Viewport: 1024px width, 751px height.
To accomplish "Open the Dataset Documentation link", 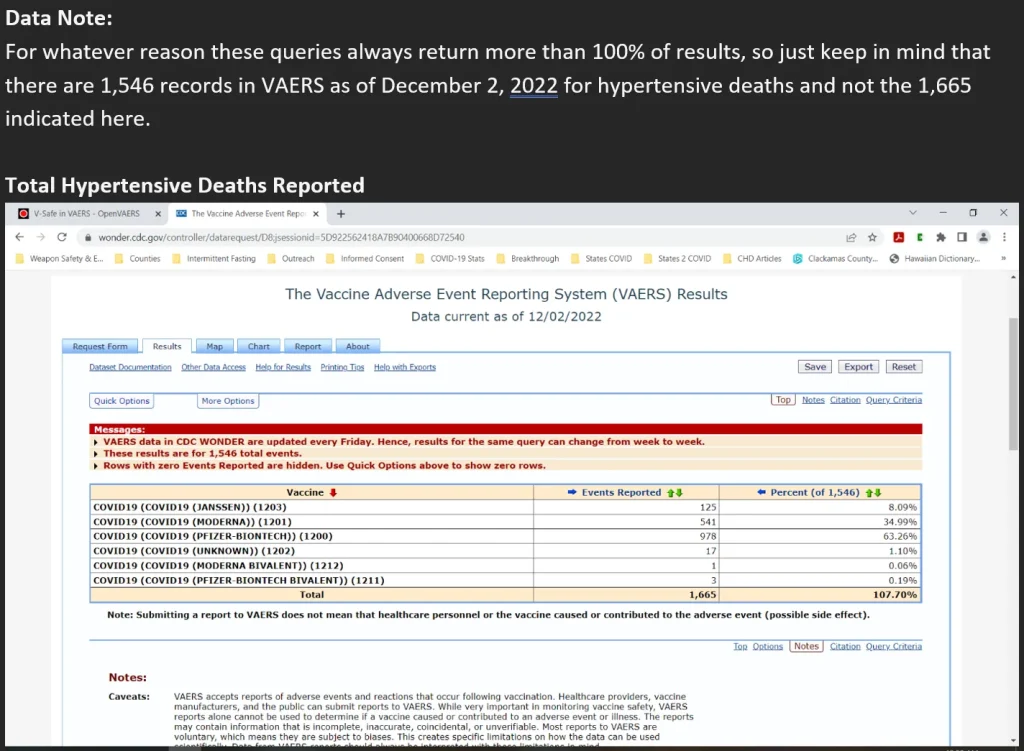I will pyautogui.click(x=130, y=367).
